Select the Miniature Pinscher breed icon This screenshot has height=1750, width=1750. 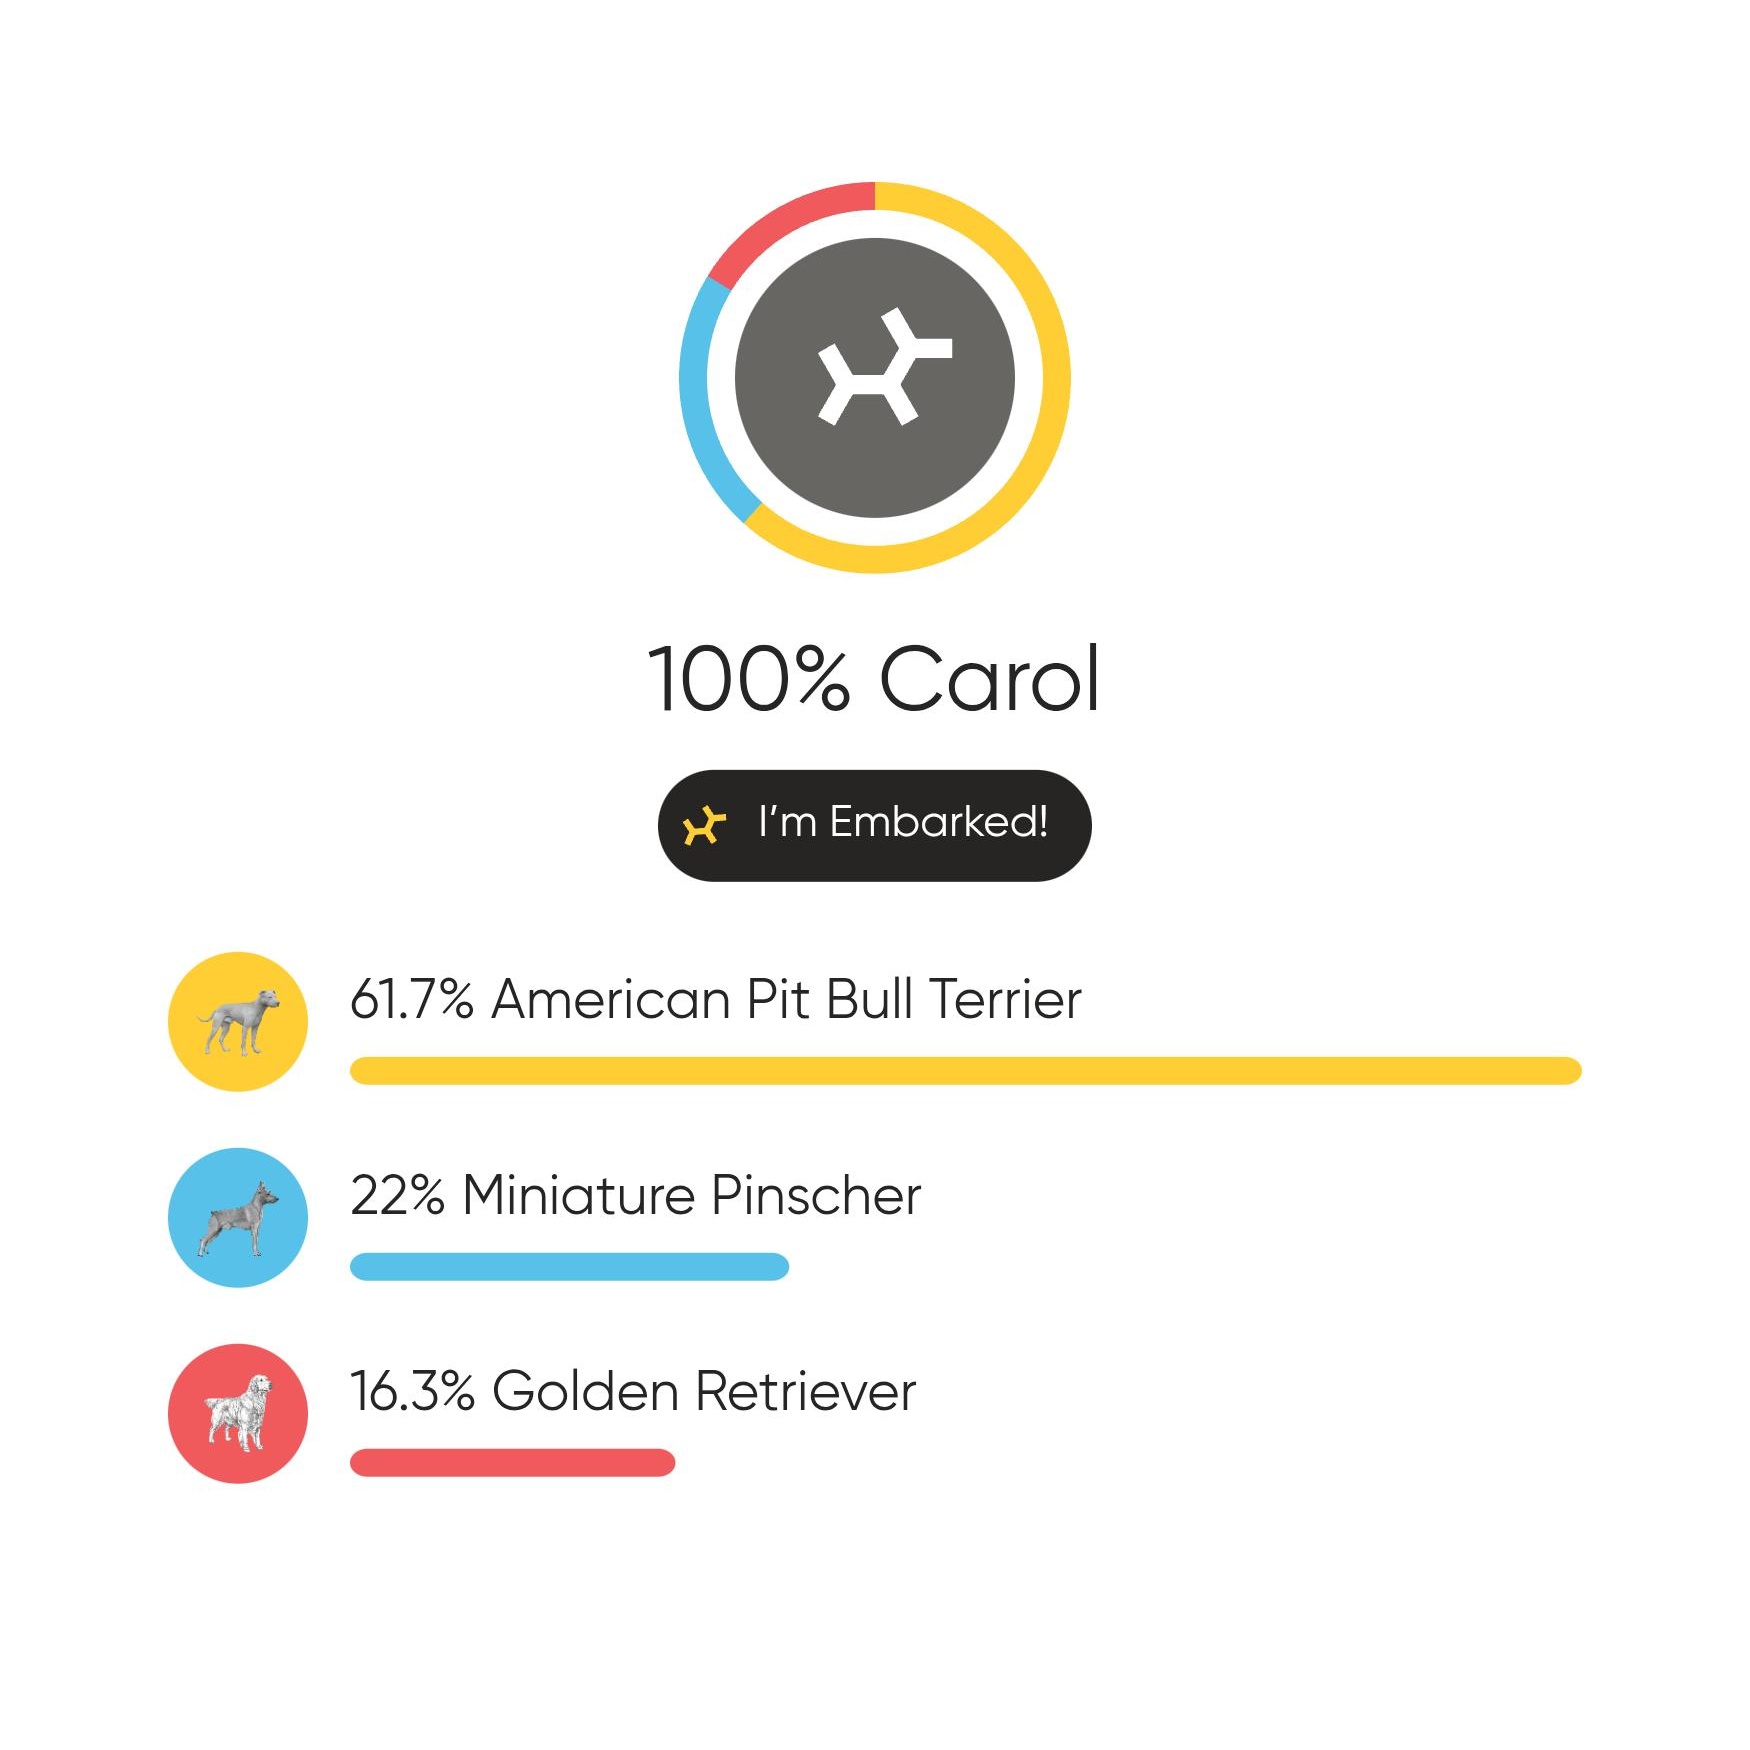pos(238,1217)
